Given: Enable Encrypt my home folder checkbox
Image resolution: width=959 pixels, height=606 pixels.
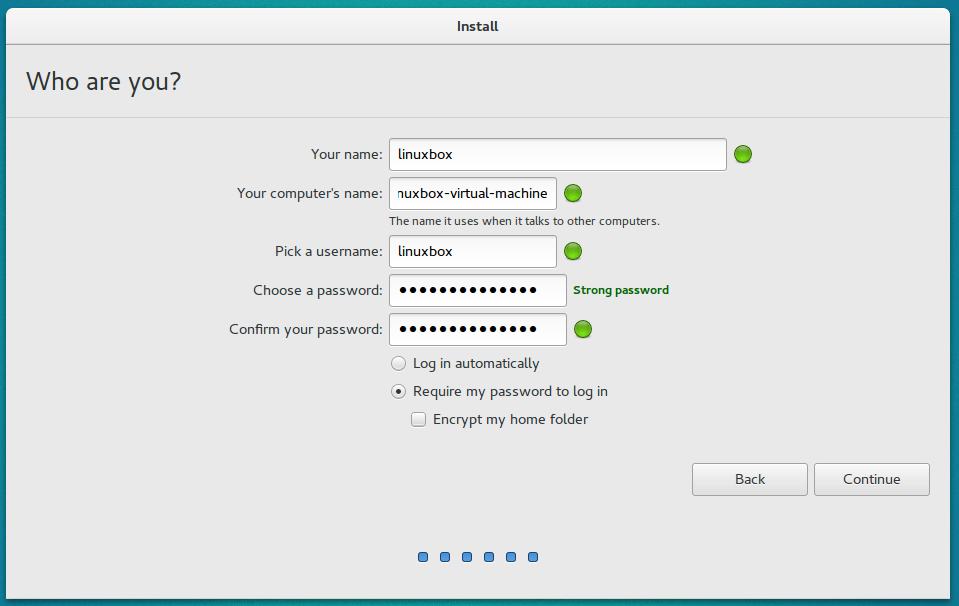Looking at the screenshot, I should [x=418, y=419].
